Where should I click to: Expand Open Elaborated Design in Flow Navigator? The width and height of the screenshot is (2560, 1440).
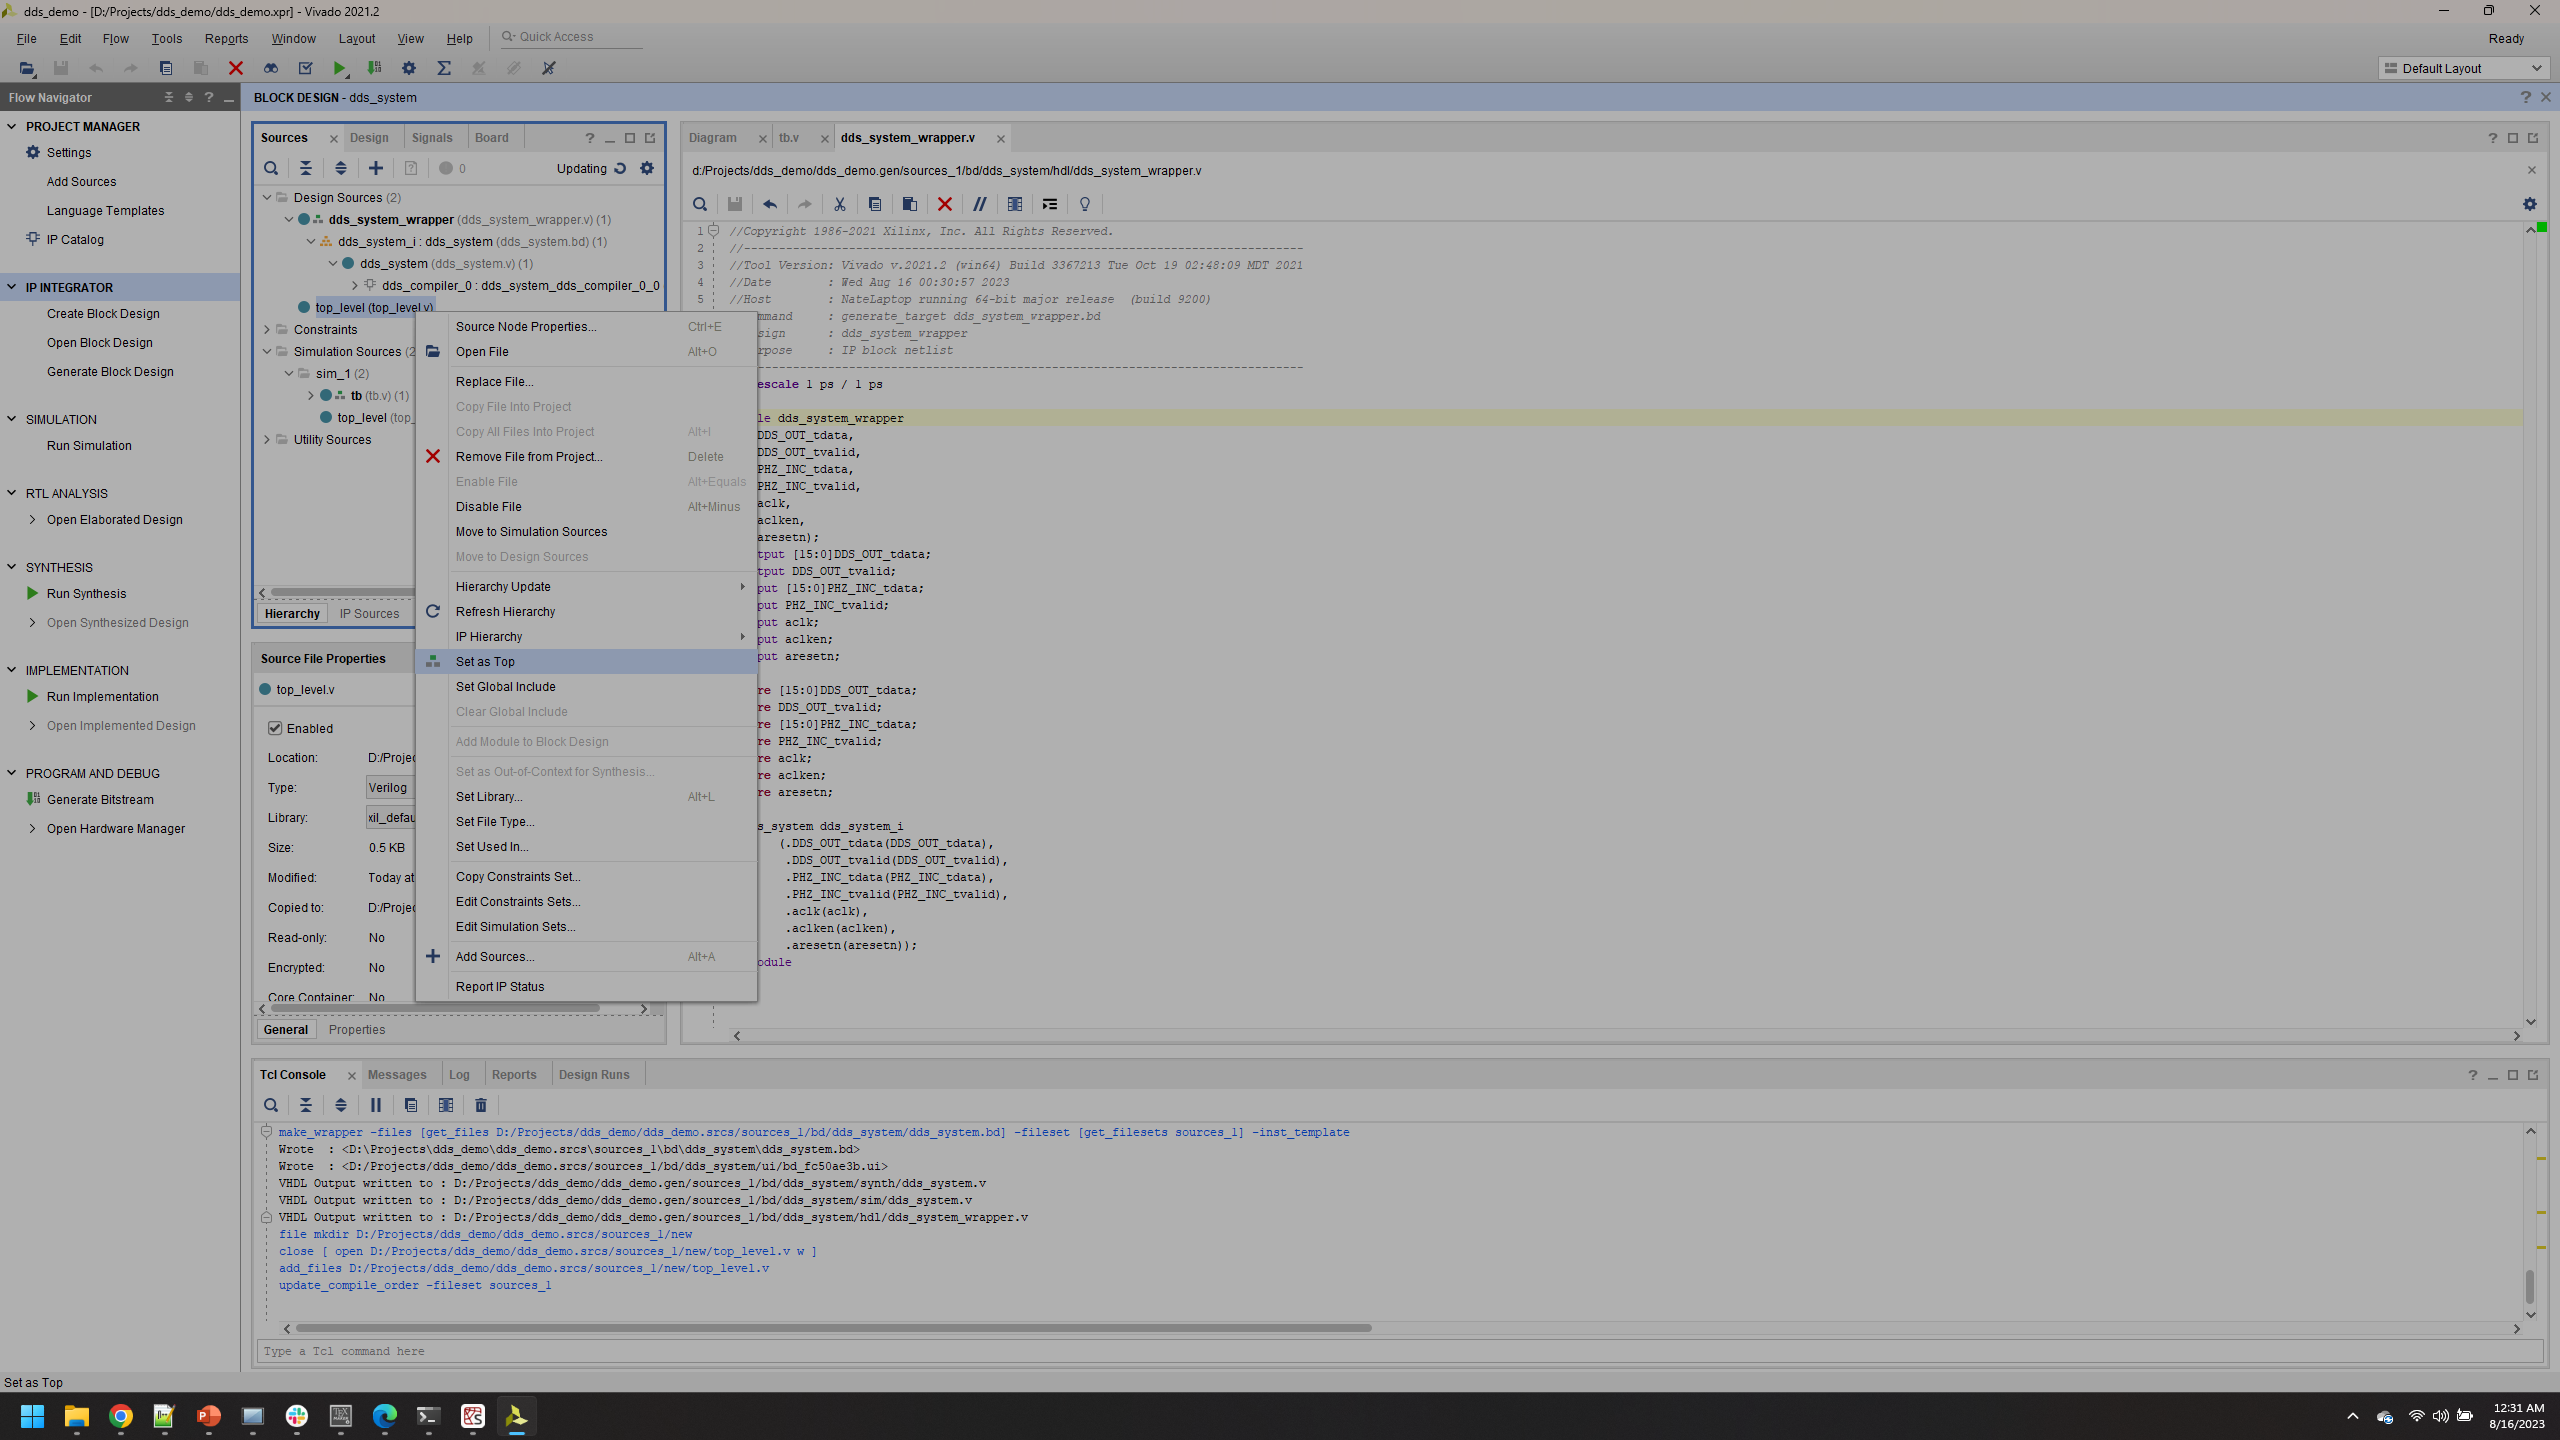coord(32,520)
